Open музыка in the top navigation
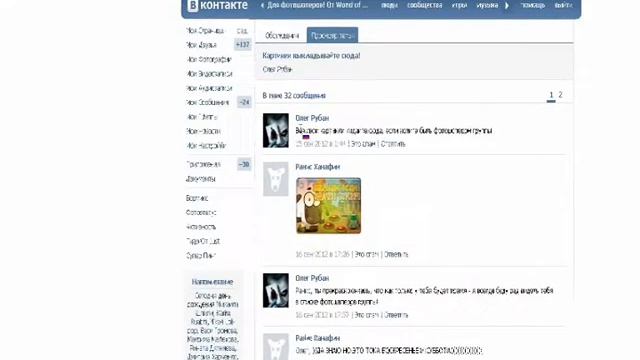640x360 pixels. 487,5
